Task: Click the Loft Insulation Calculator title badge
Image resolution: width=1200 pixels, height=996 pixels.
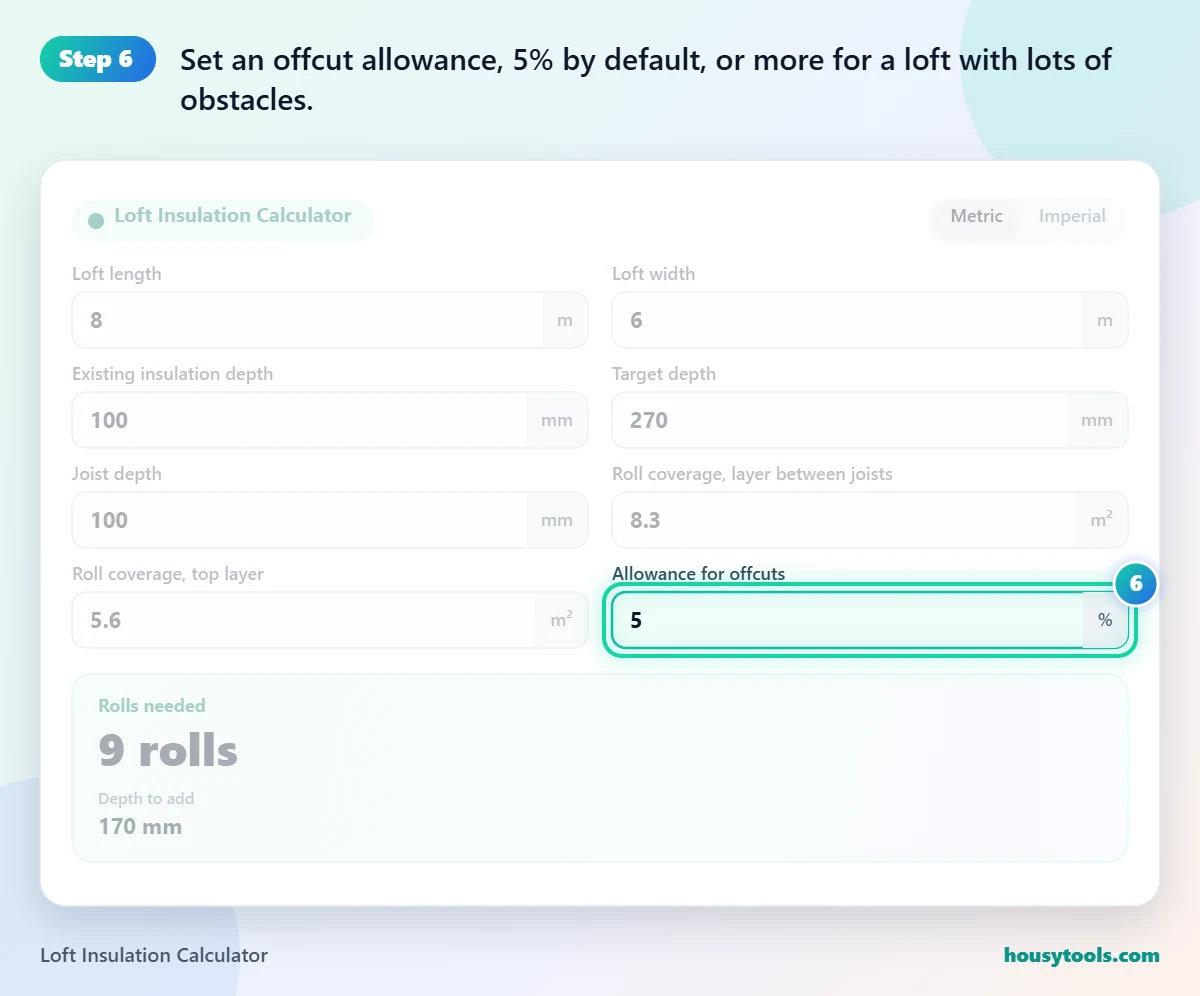Action: pos(222,220)
